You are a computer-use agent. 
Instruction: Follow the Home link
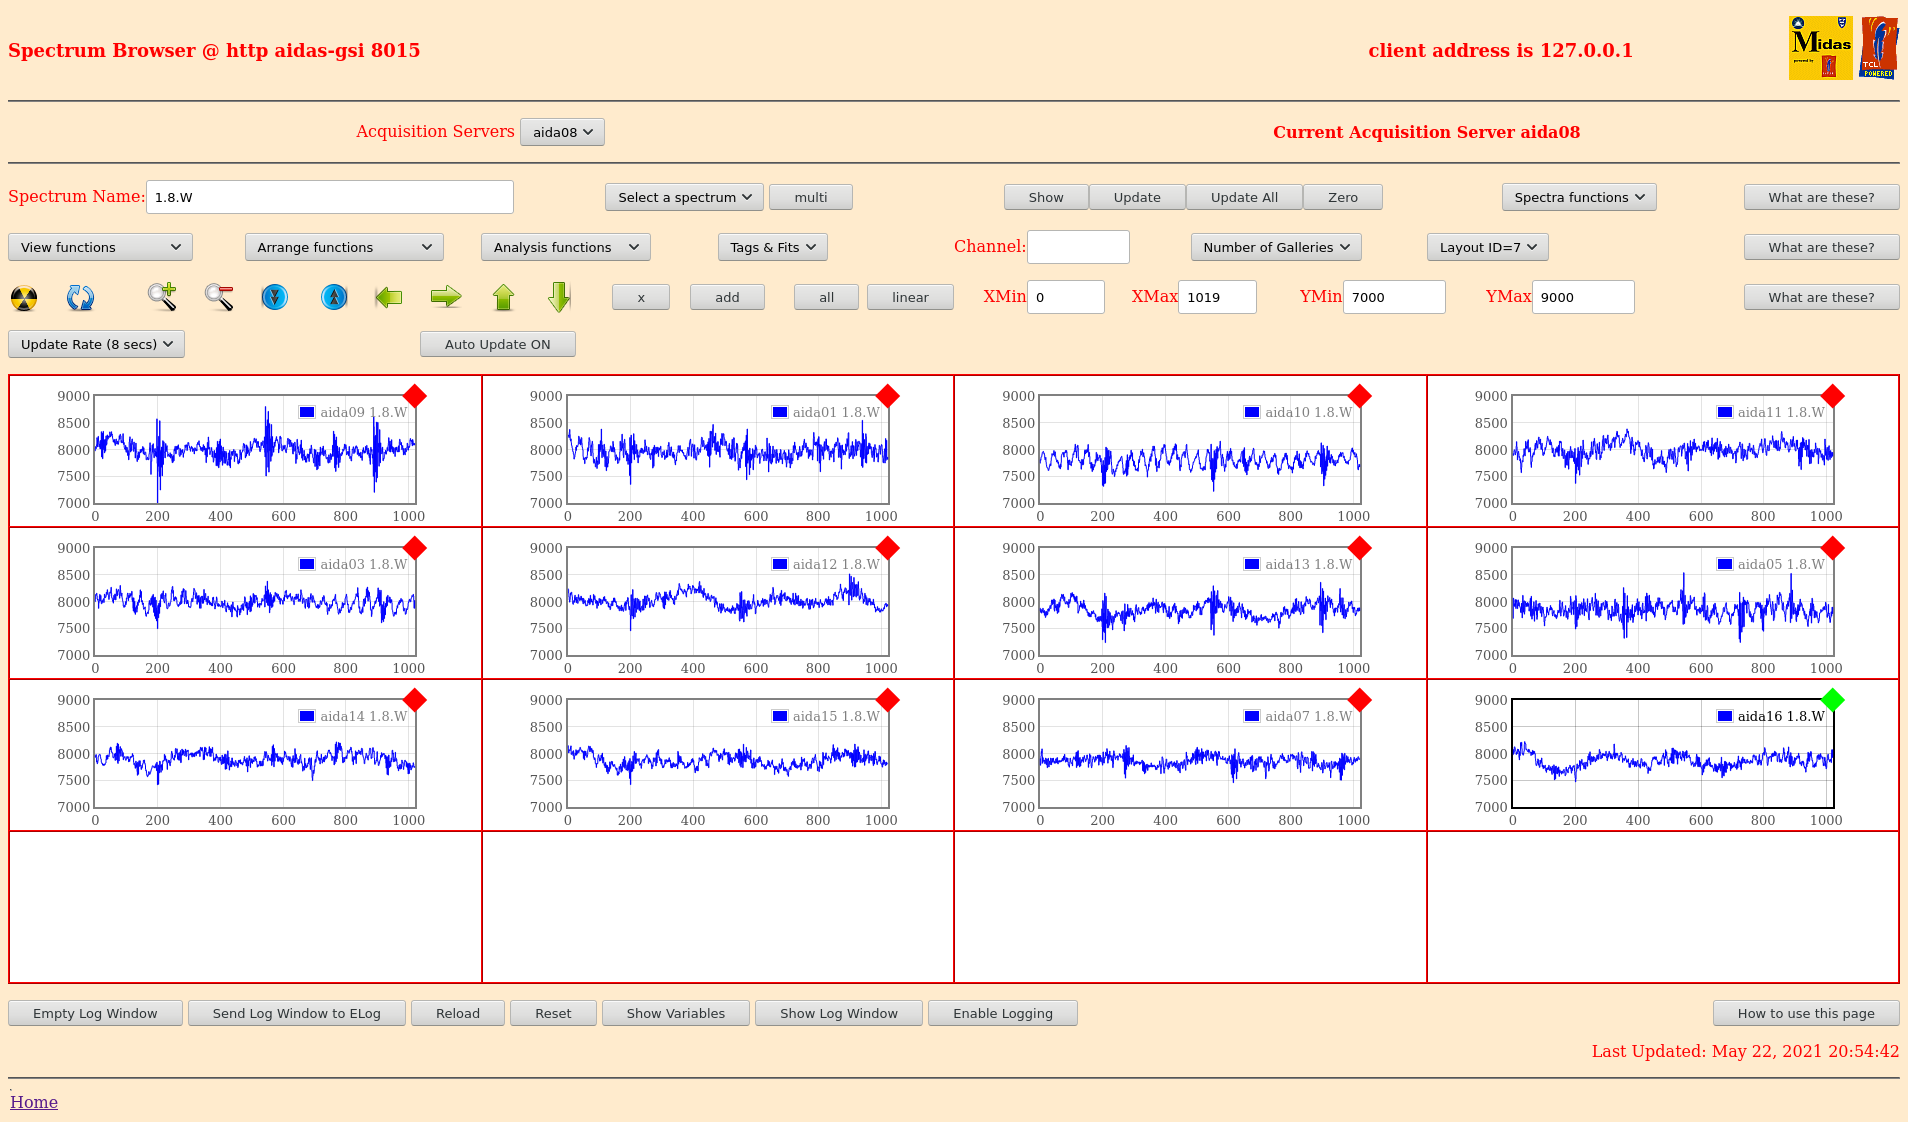(x=34, y=1102)
